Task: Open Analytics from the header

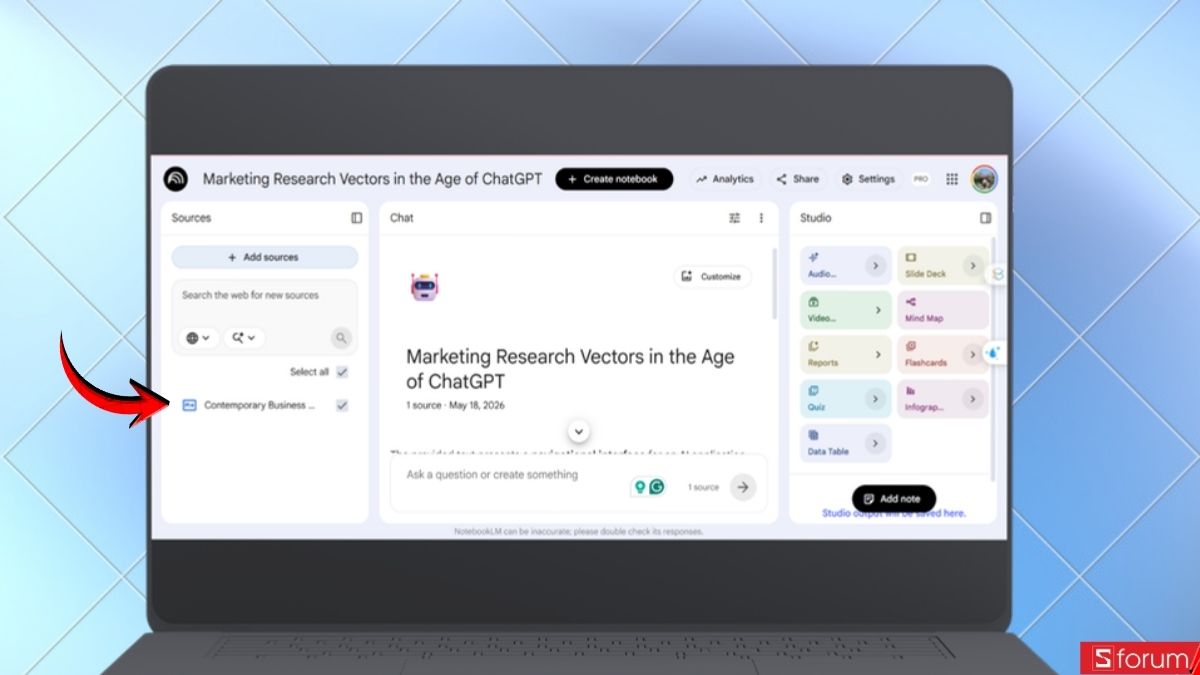Action: click(725, 179)
